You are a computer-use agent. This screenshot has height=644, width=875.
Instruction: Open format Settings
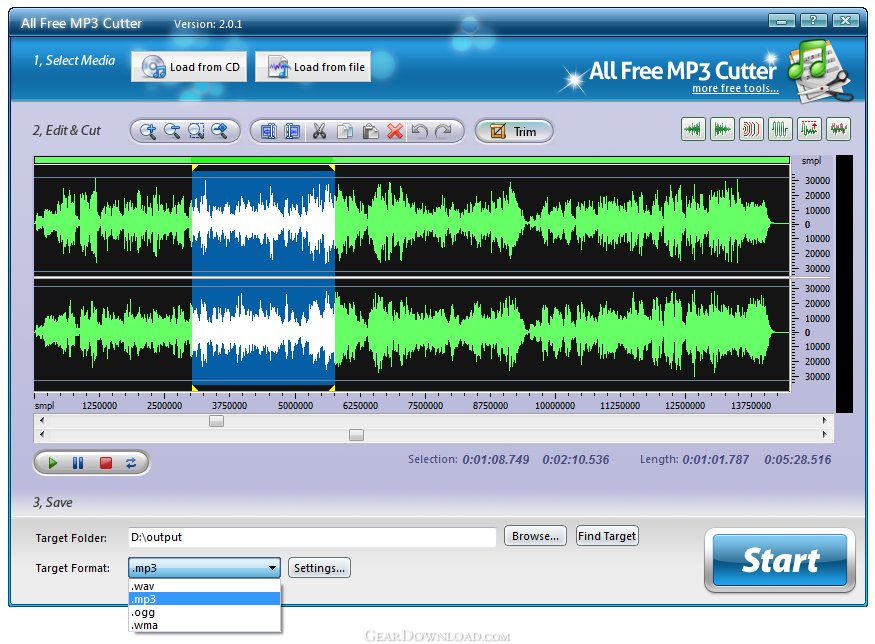[x=319, y=568]
